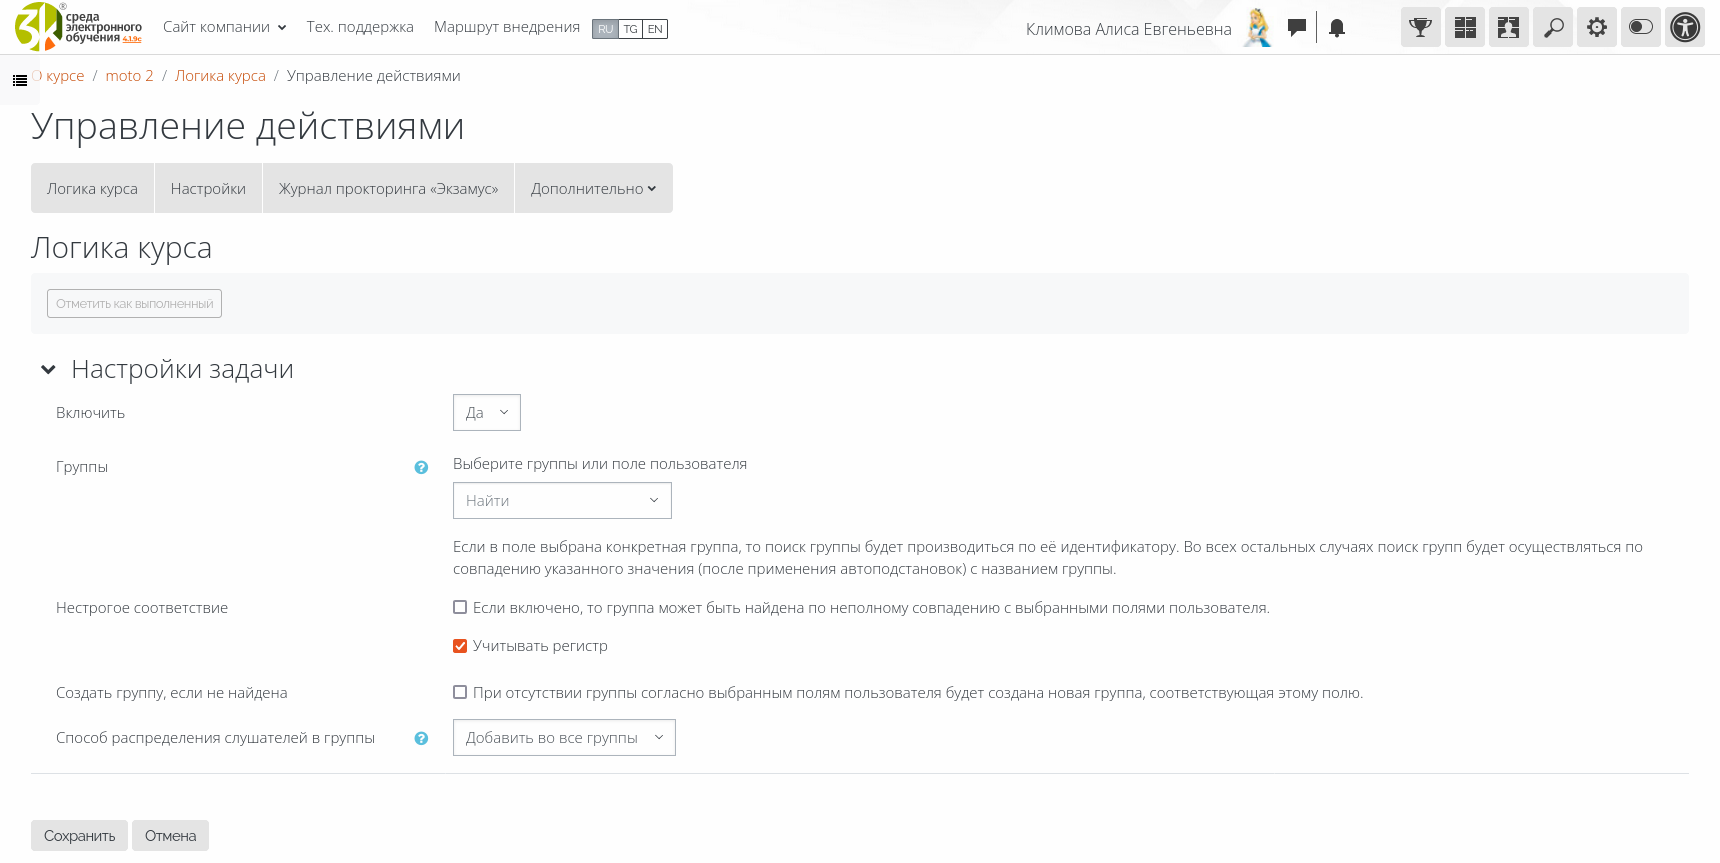Check Создать группу, если не найдена
Screen dimensions: 1720x863
click(x=460, y=692)
